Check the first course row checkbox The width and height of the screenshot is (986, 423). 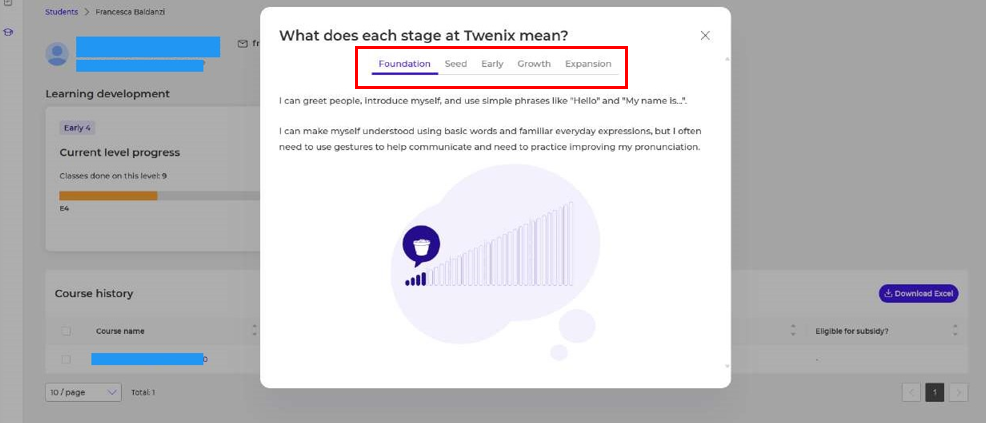pyautogui.click(x=66, y=360)
